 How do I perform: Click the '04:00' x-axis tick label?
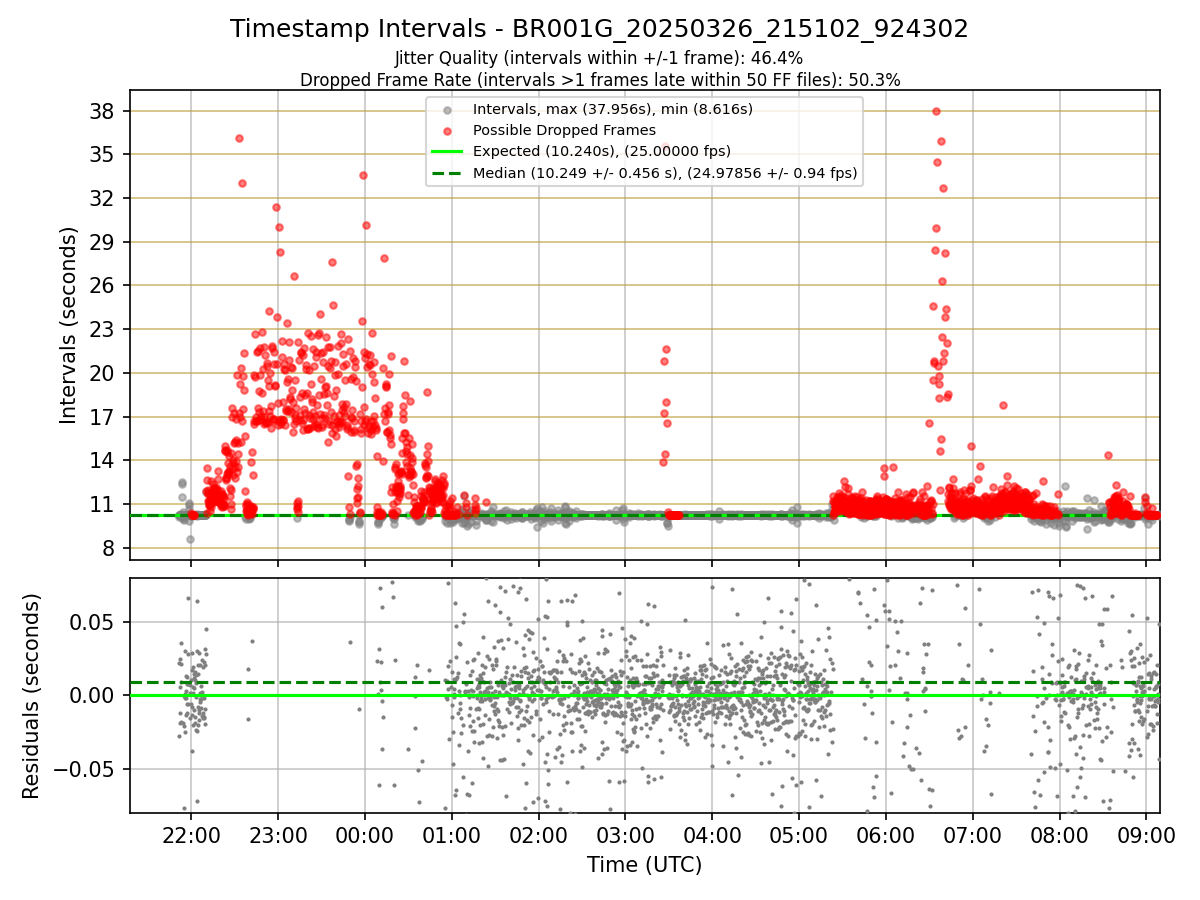pos(712,835)
